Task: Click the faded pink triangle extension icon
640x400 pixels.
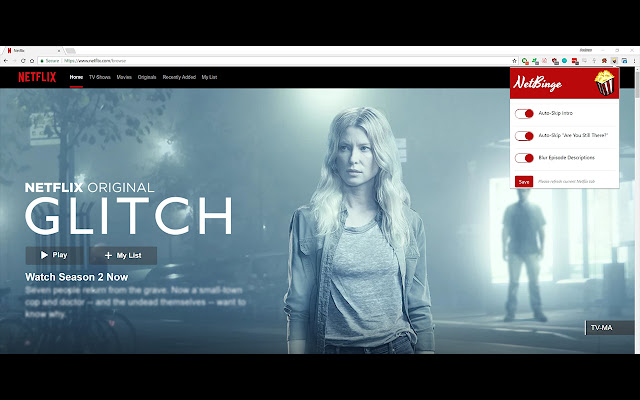Action: (x=544, y=61)
